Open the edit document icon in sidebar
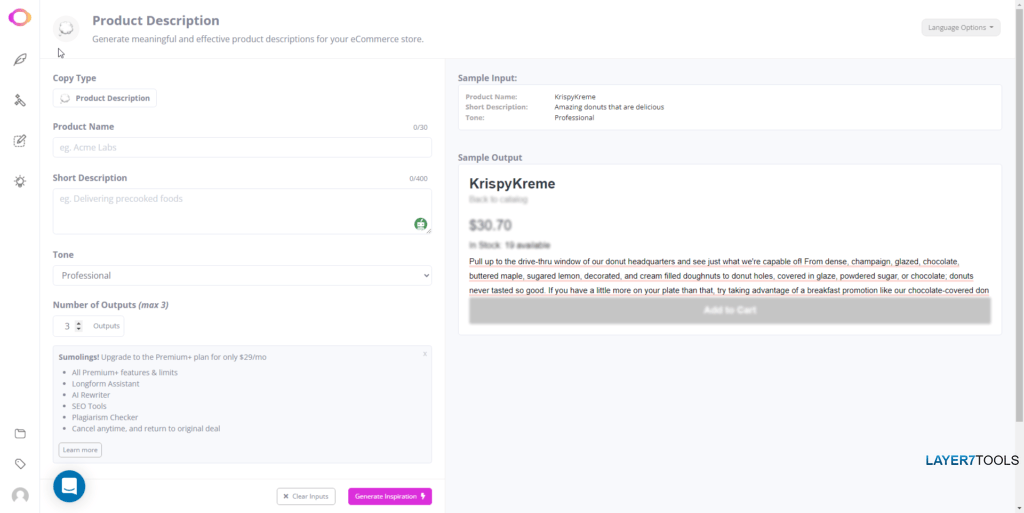 click(x=20, y=141)
